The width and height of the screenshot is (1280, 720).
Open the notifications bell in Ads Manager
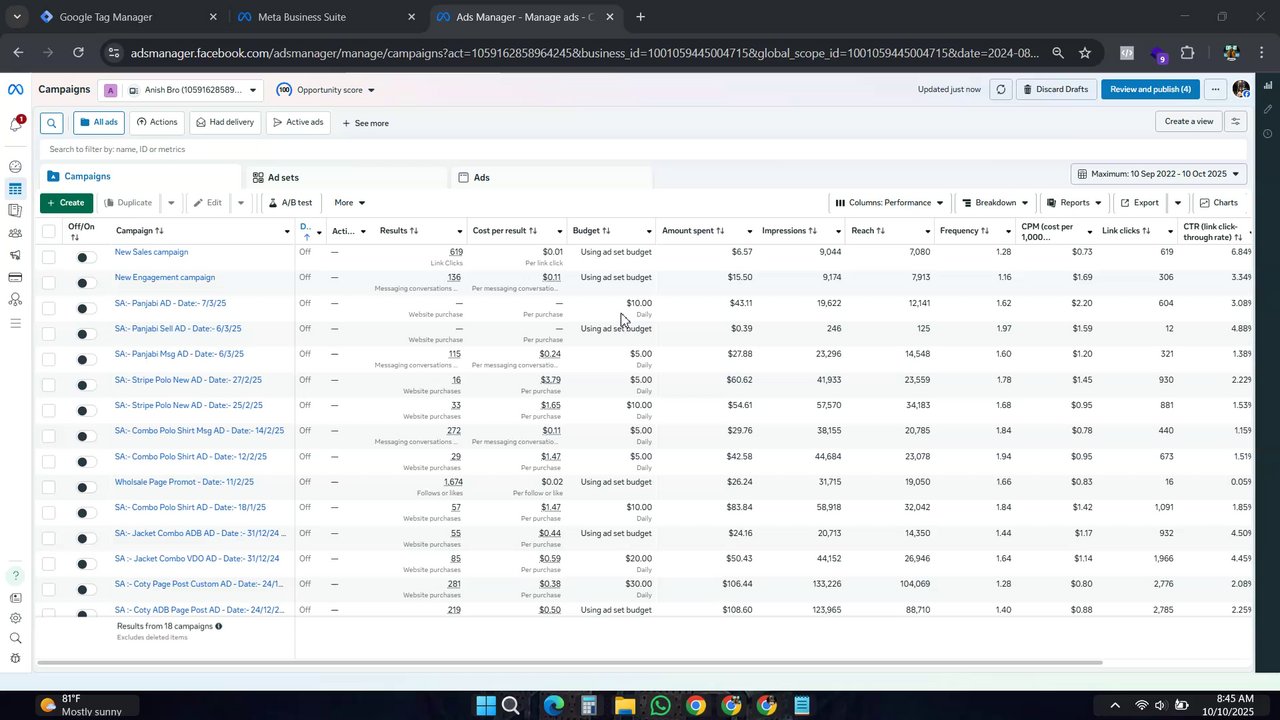(x=15, y=124)
